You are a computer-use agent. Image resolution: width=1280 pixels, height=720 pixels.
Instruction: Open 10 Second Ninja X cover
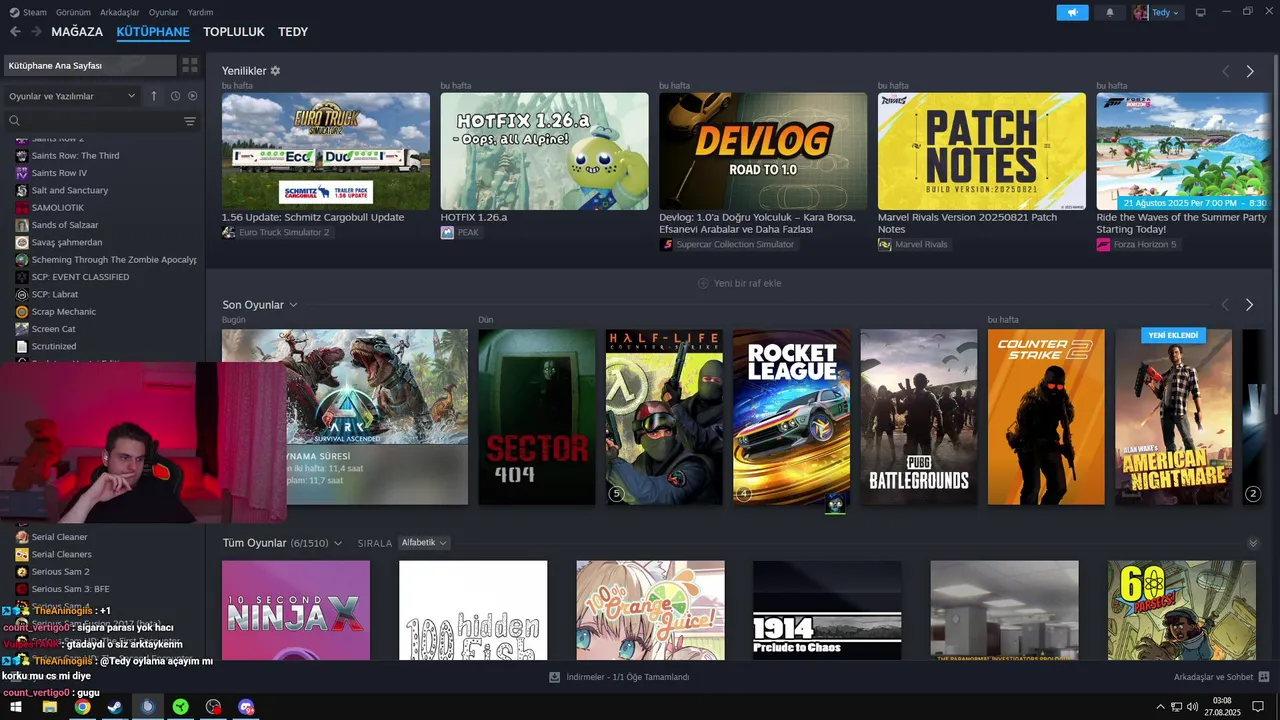click(296, 610)
